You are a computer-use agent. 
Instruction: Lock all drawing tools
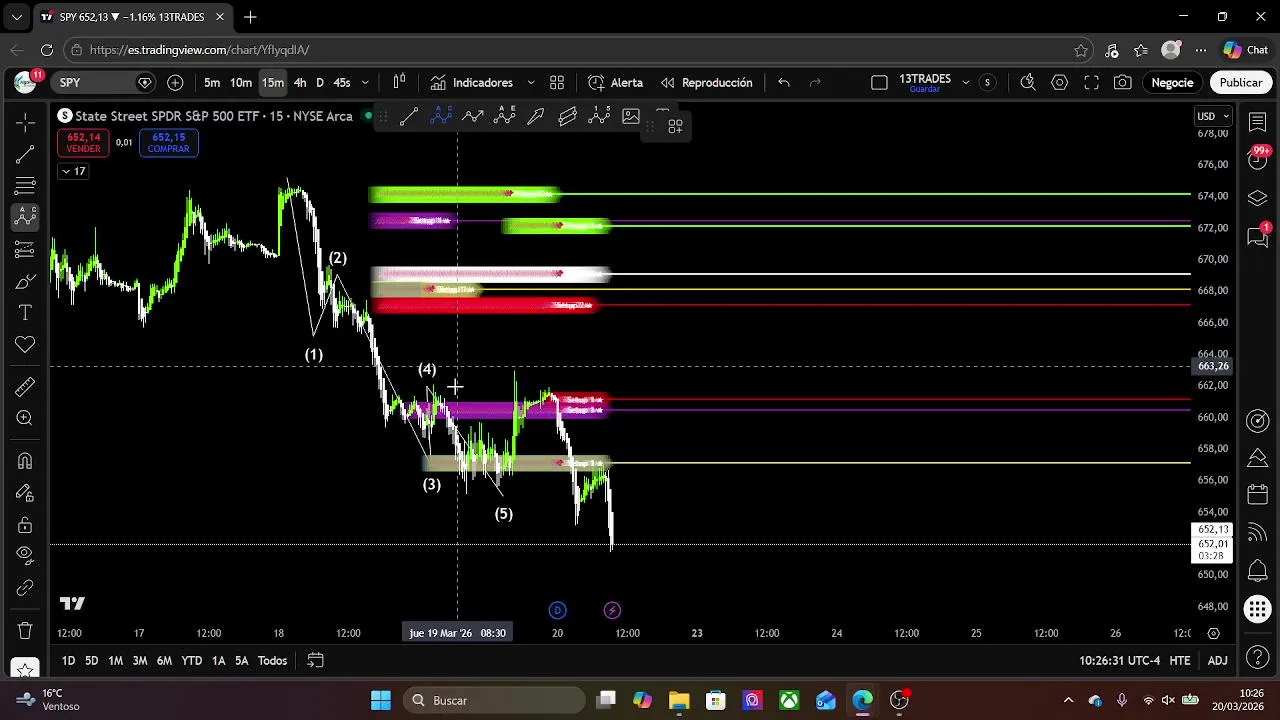[25, 525]
